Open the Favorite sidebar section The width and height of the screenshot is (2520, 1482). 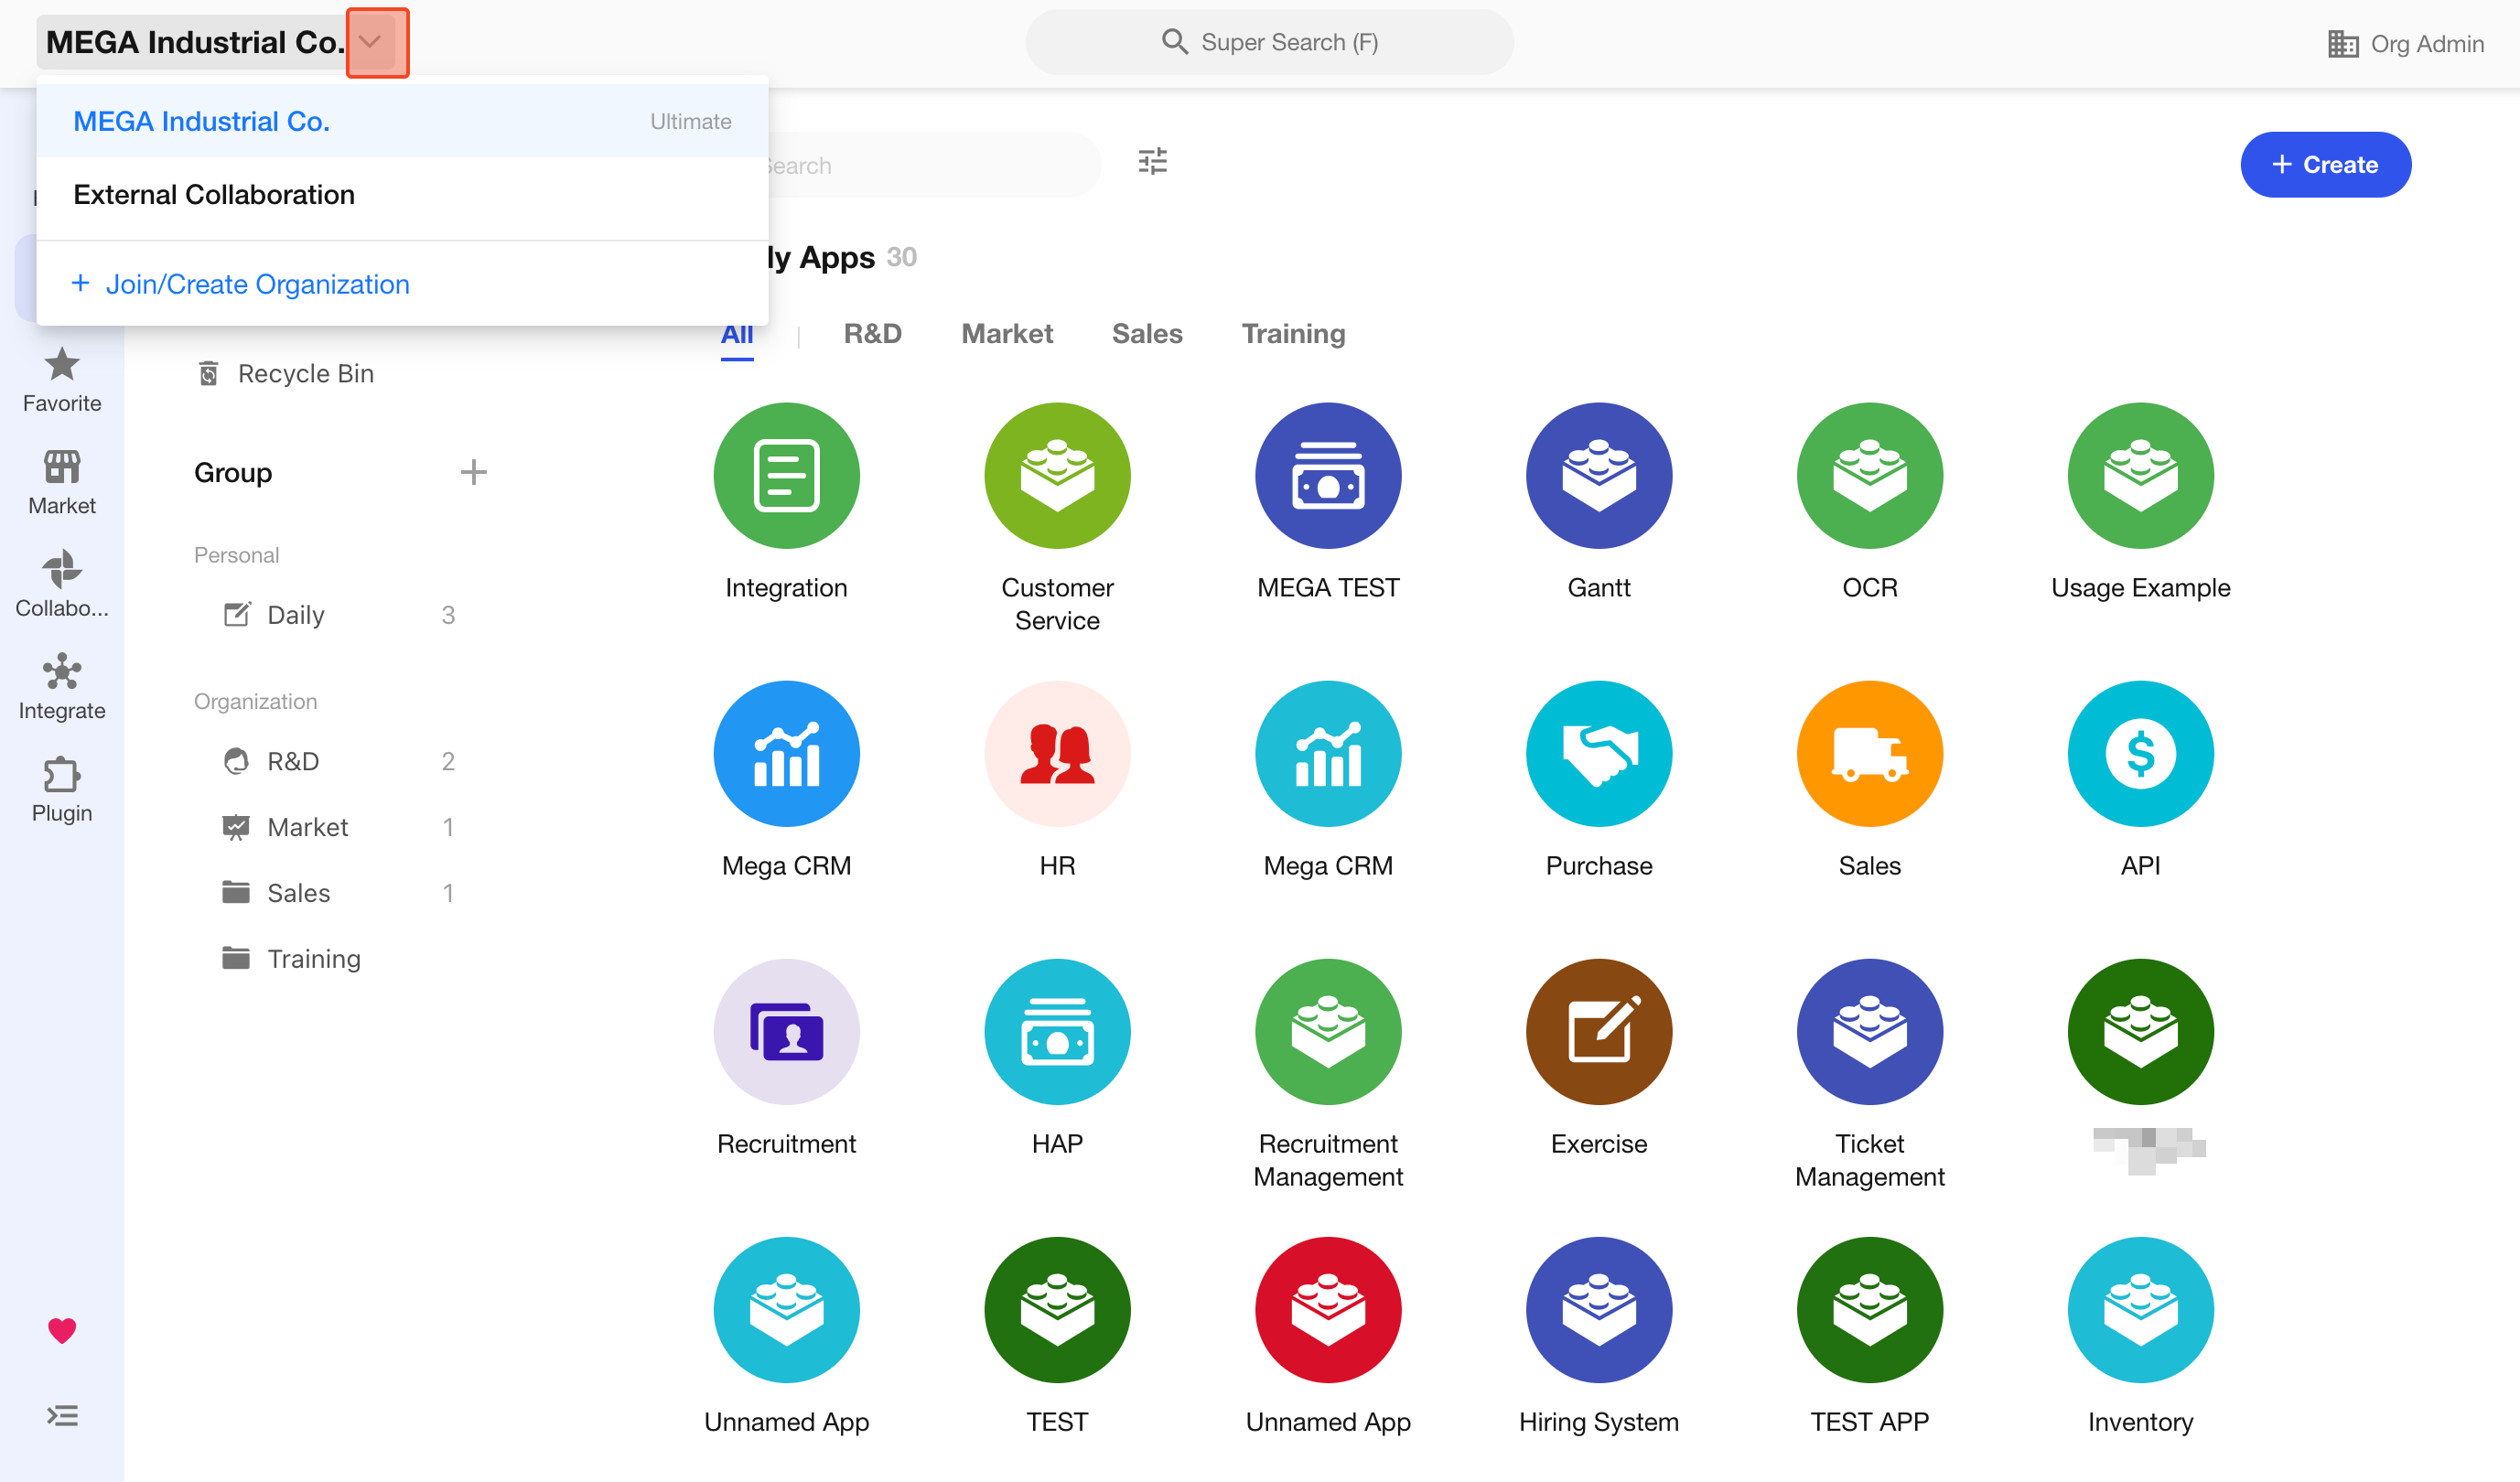pyautogui.click(x=62, y=380)
